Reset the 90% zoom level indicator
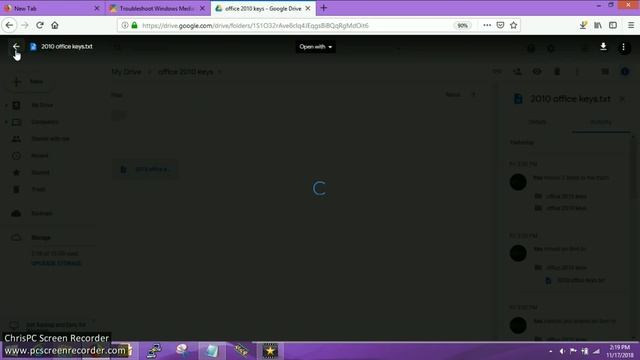The height and width of the screenshot is (360, 640). (462, 25)
